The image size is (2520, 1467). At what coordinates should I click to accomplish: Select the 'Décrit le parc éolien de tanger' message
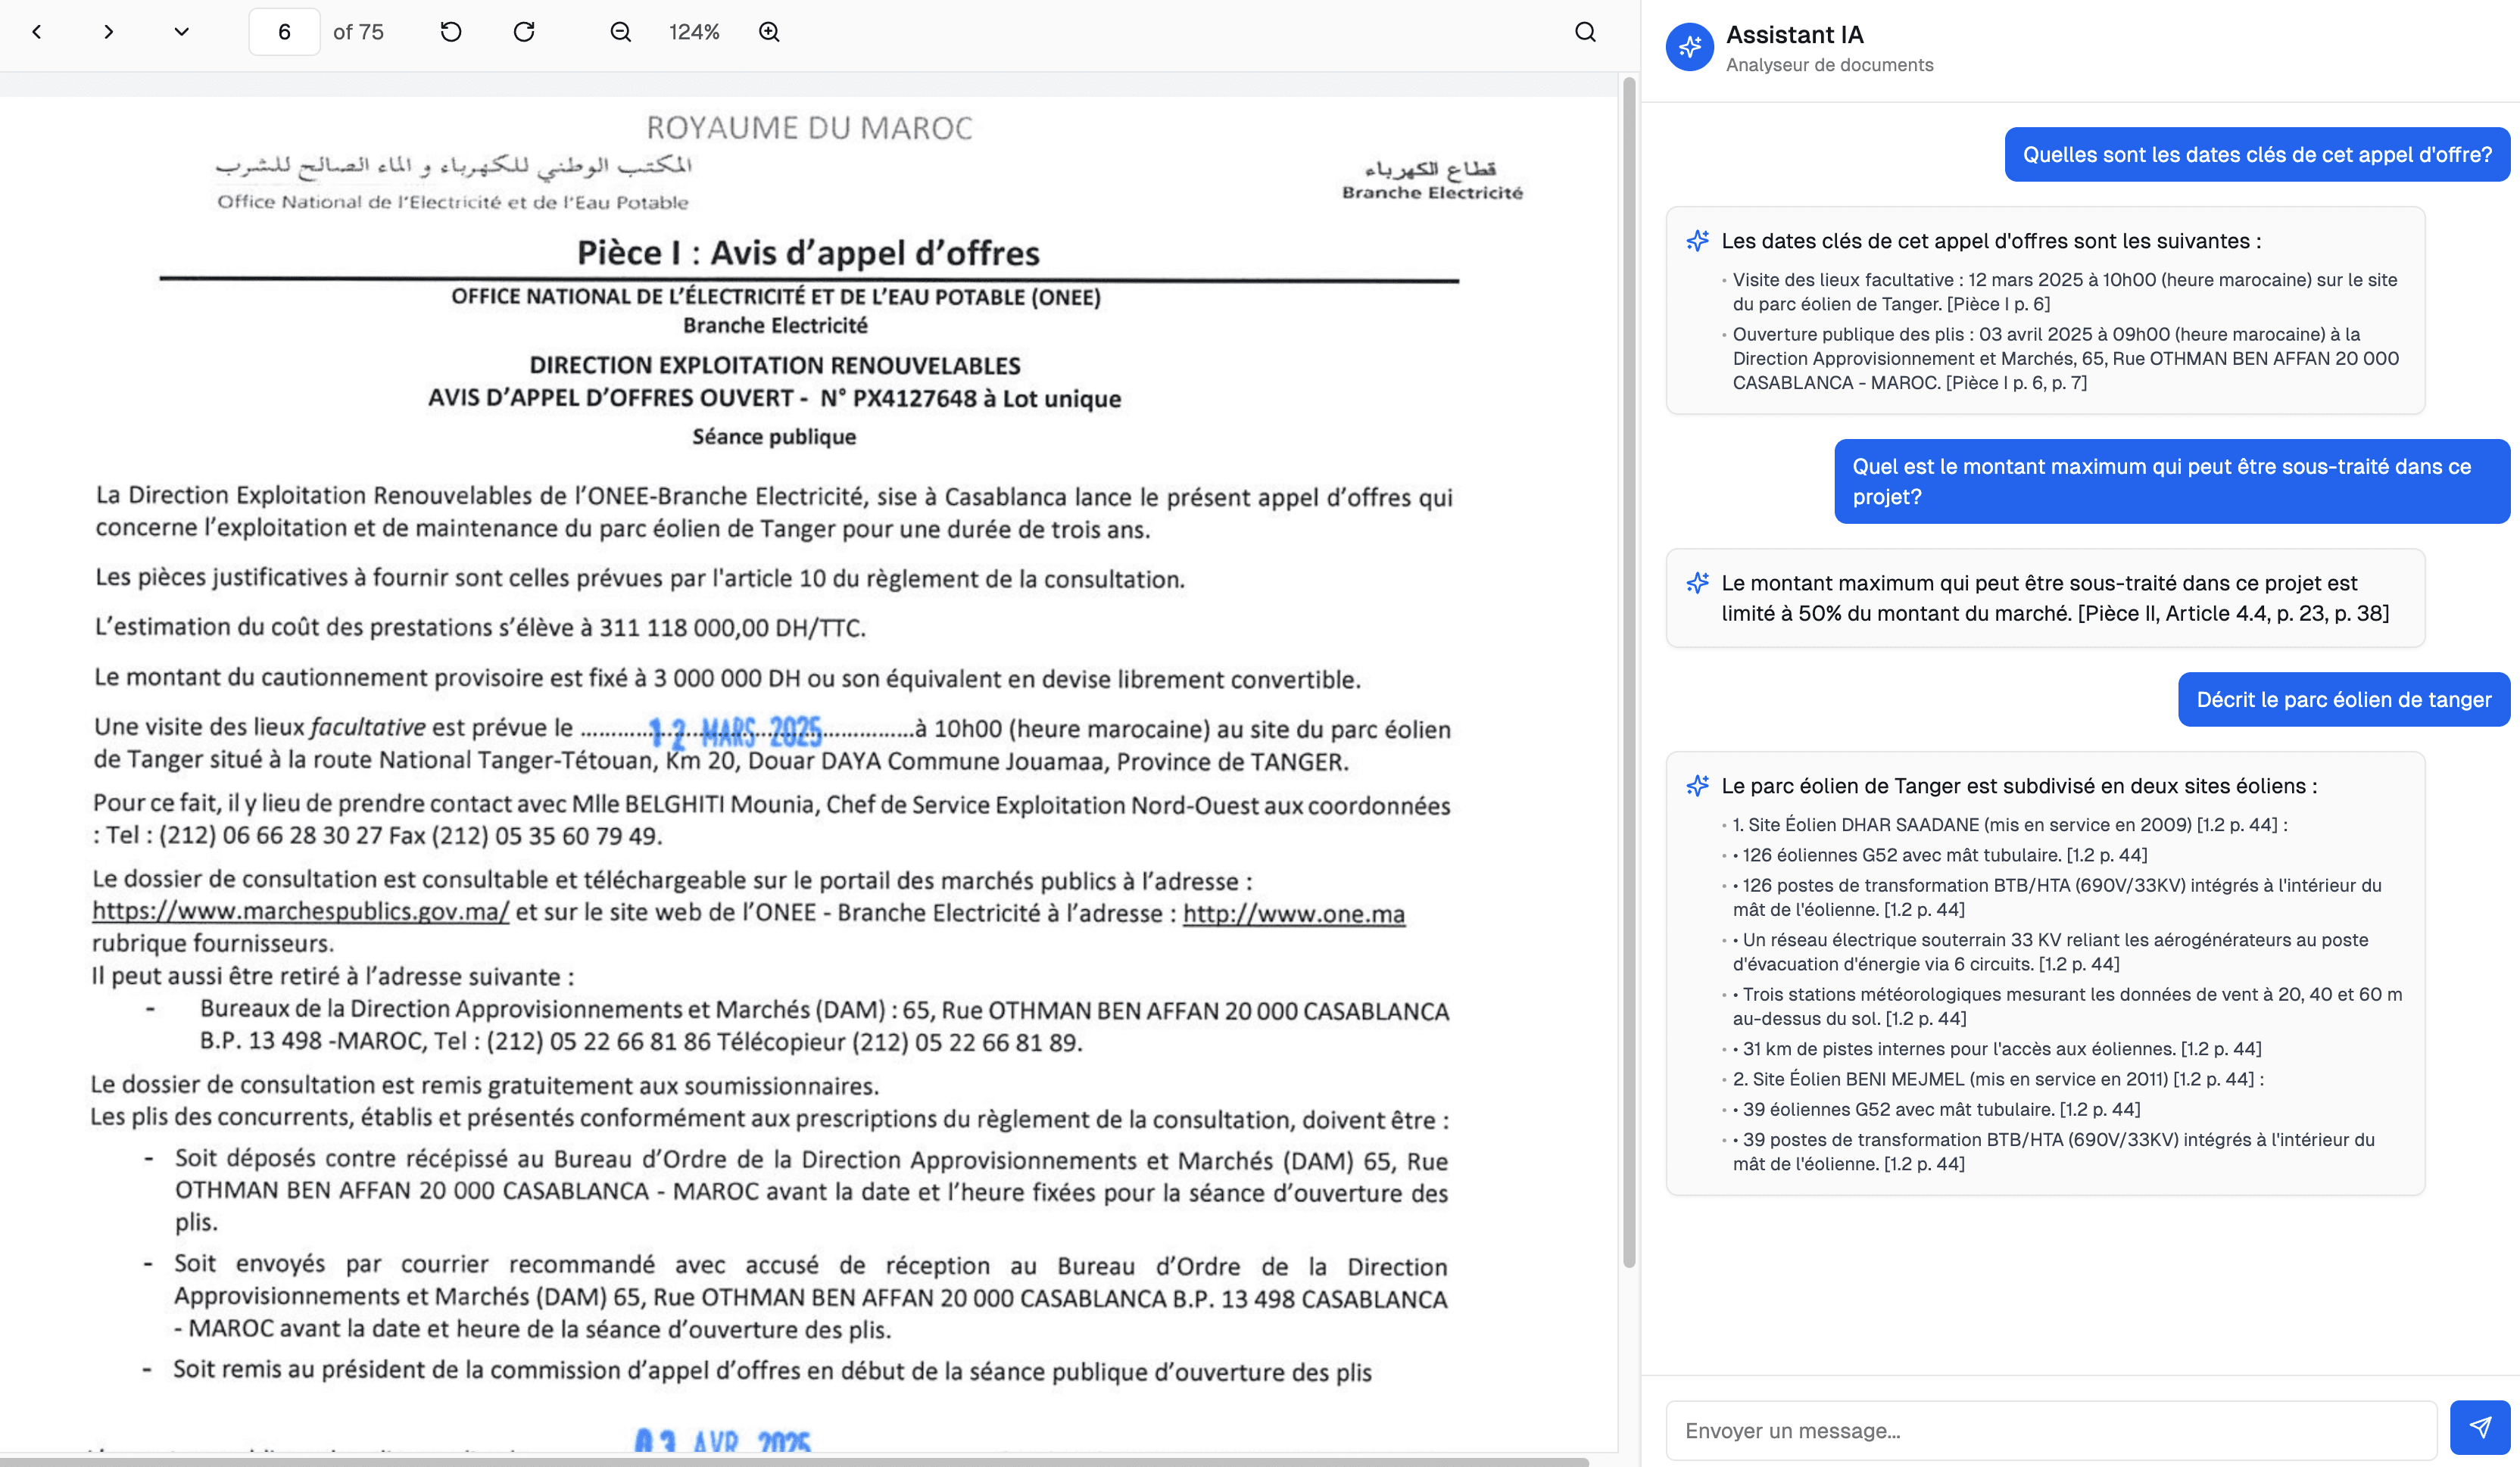point(2343,700)
